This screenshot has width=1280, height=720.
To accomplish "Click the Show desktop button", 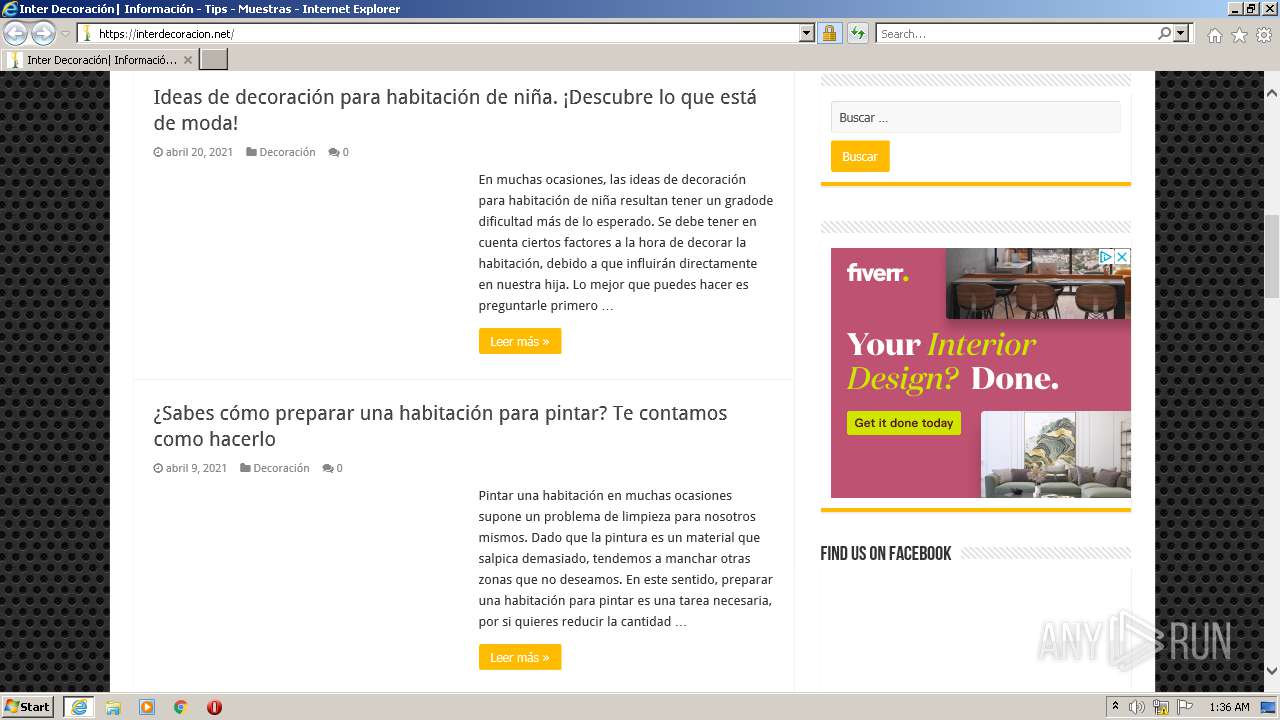I will point(1269,707).
